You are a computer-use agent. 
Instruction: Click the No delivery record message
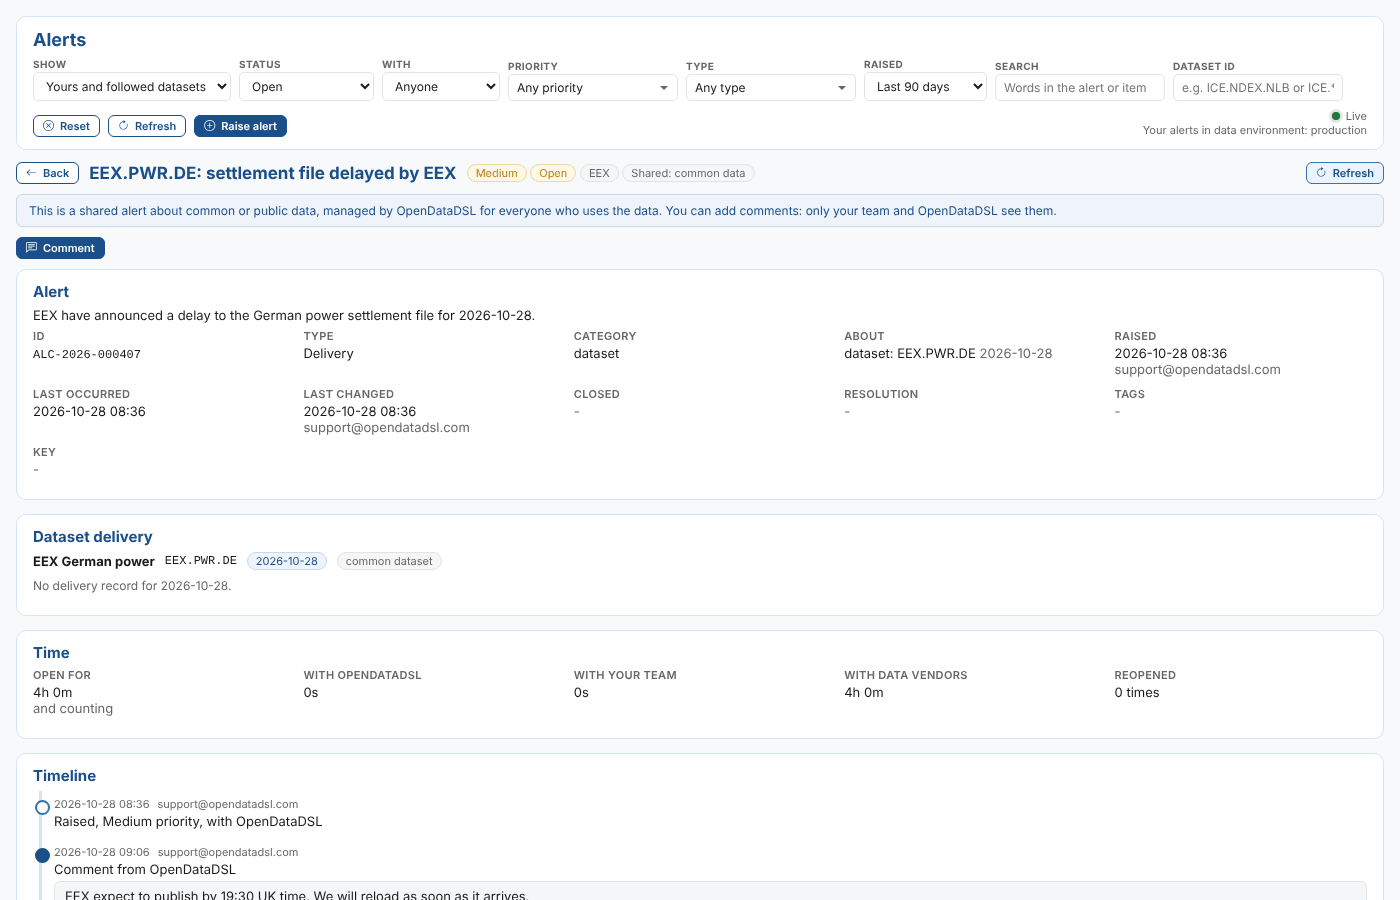click(132, 586)
